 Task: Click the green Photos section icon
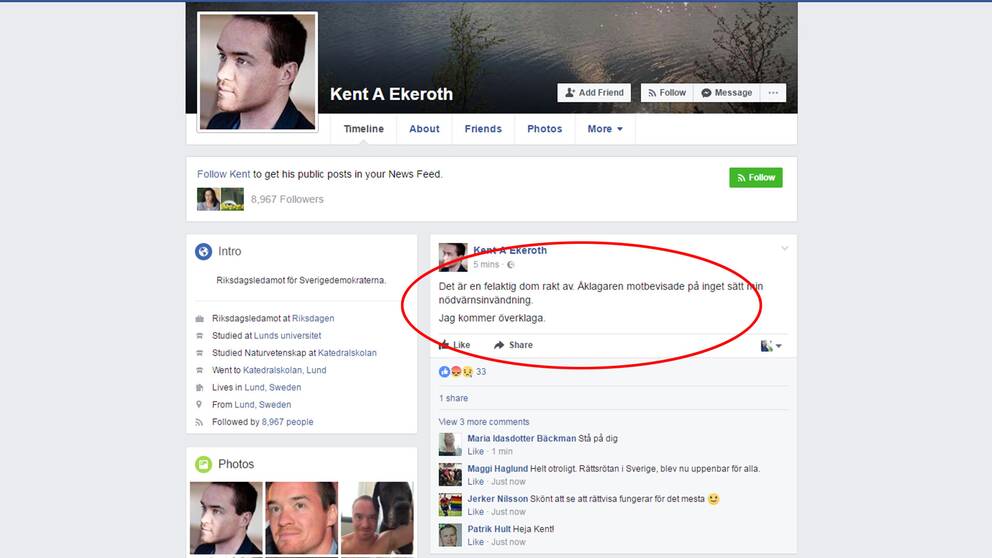[x=203, y=464]
